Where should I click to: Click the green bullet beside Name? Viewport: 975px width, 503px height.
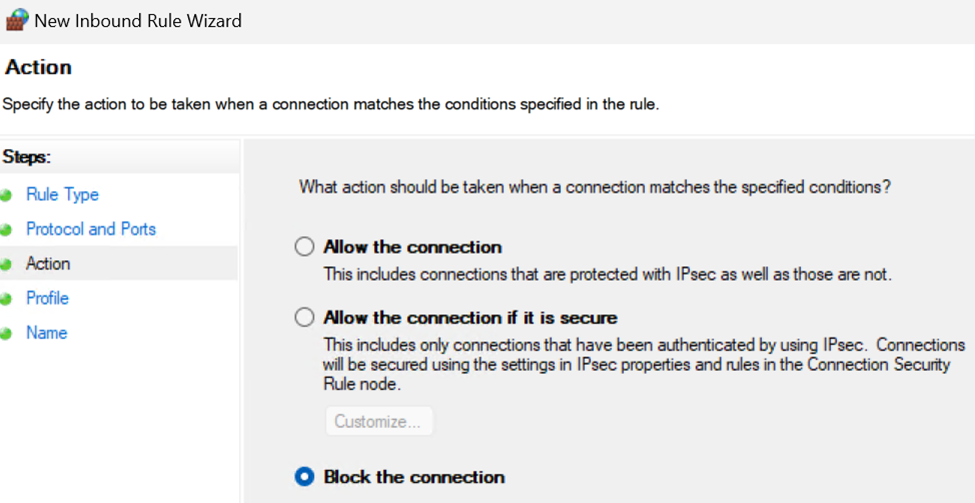coord(6,334)
